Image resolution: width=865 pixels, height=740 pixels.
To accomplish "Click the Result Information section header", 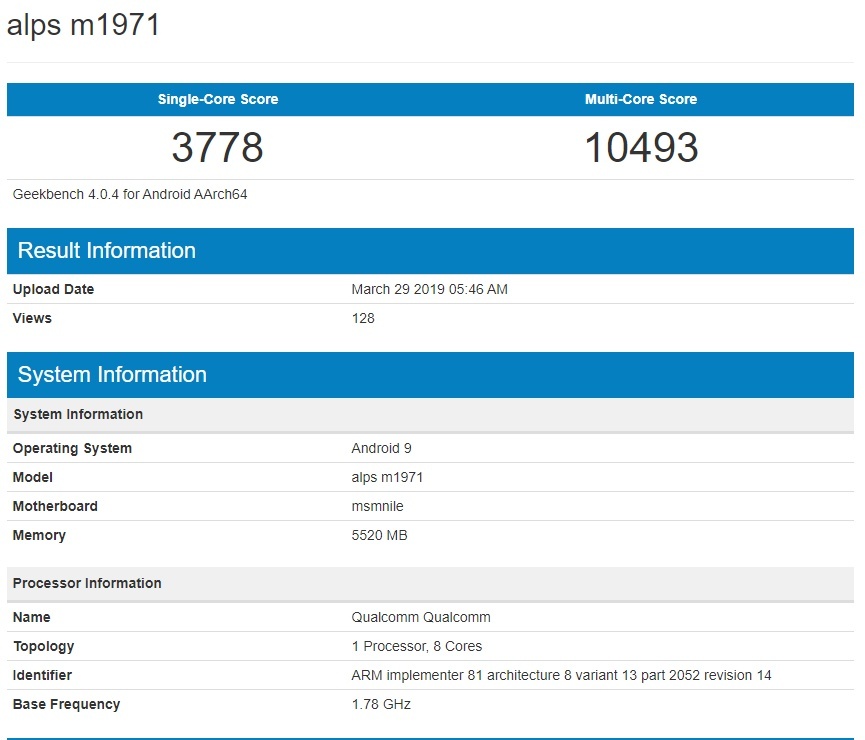I will coord(107,251).
